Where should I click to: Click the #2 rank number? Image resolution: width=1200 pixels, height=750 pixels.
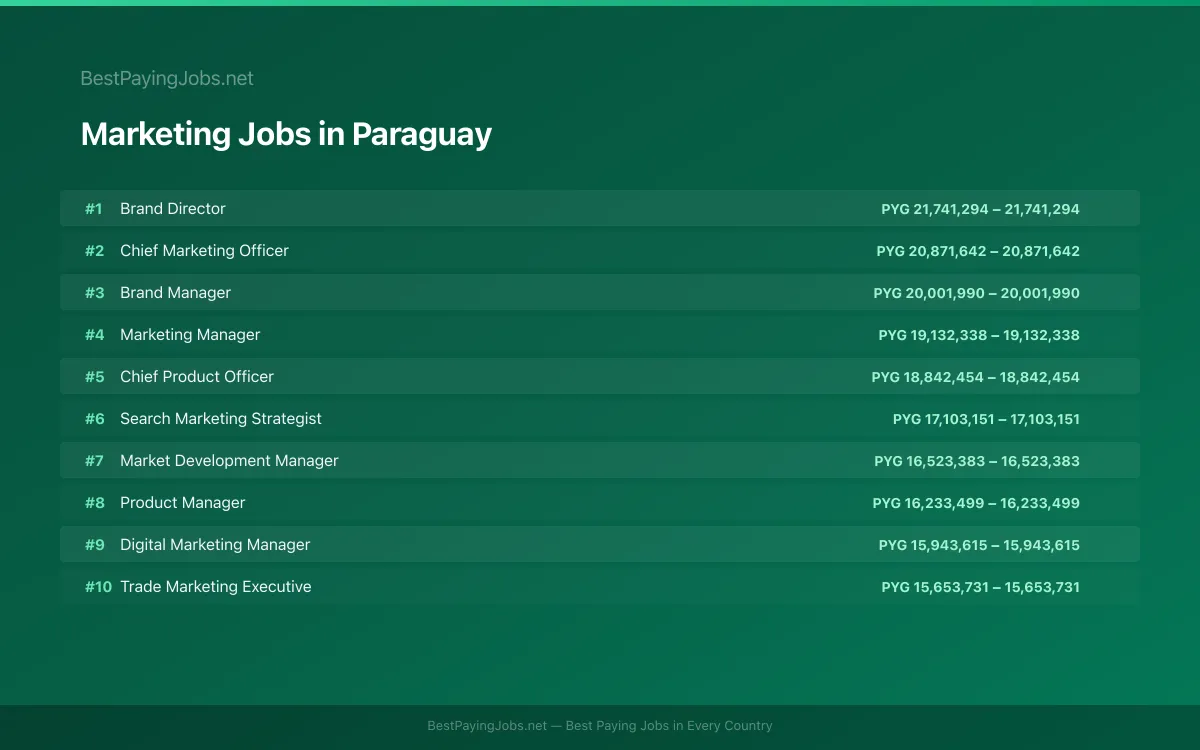[94, 251]
